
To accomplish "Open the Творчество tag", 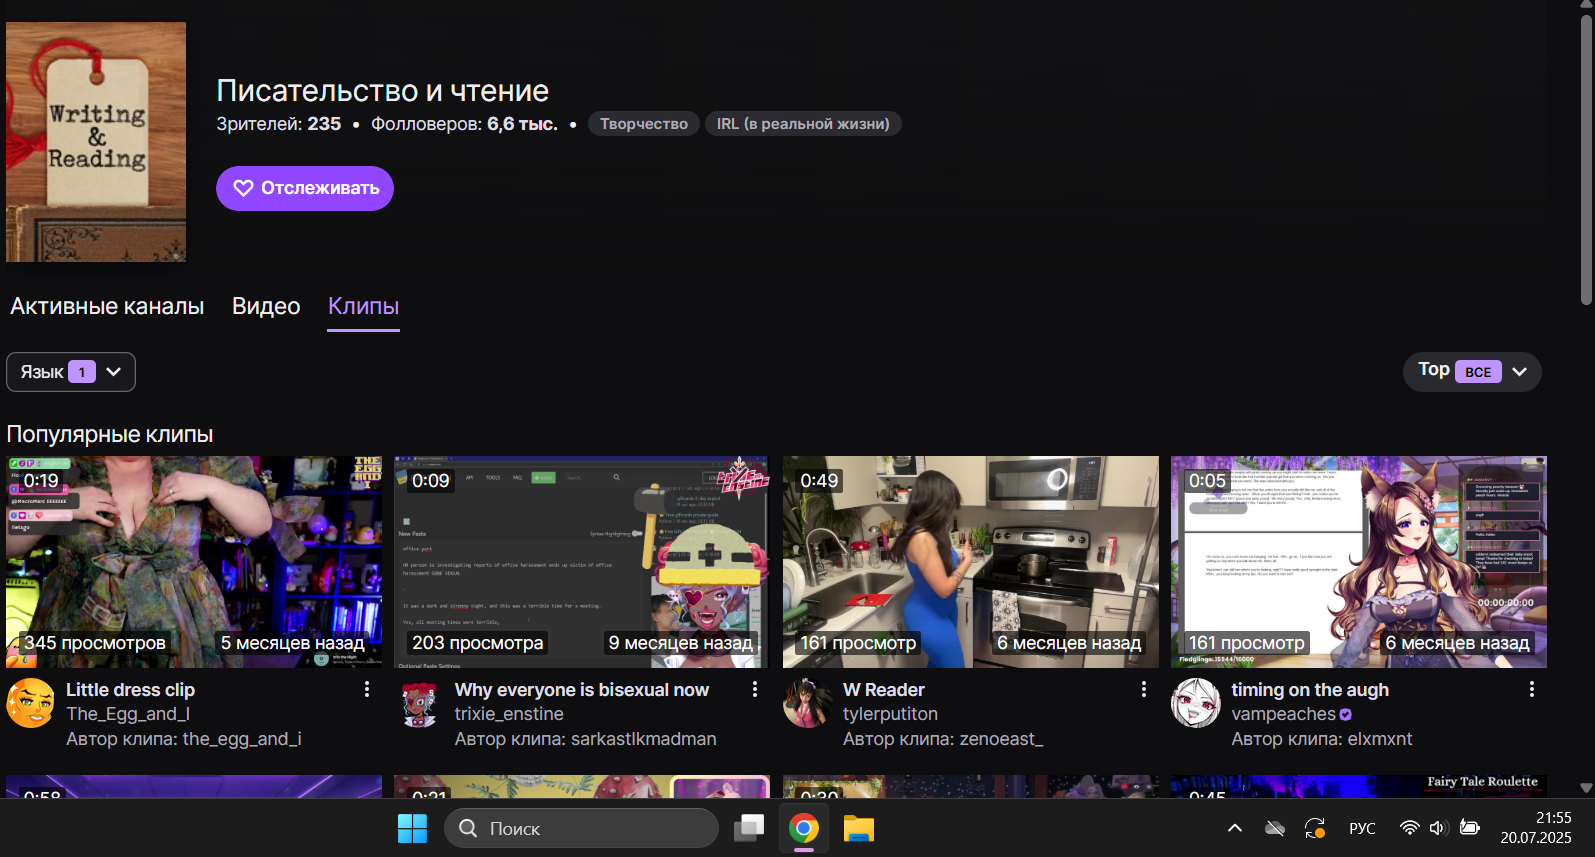I will [x=643, y=124].
